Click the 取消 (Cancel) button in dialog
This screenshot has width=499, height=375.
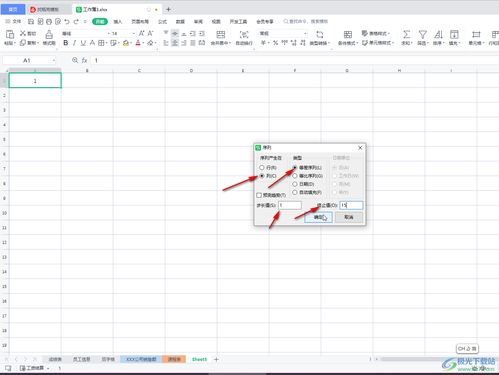click(349, 217)
